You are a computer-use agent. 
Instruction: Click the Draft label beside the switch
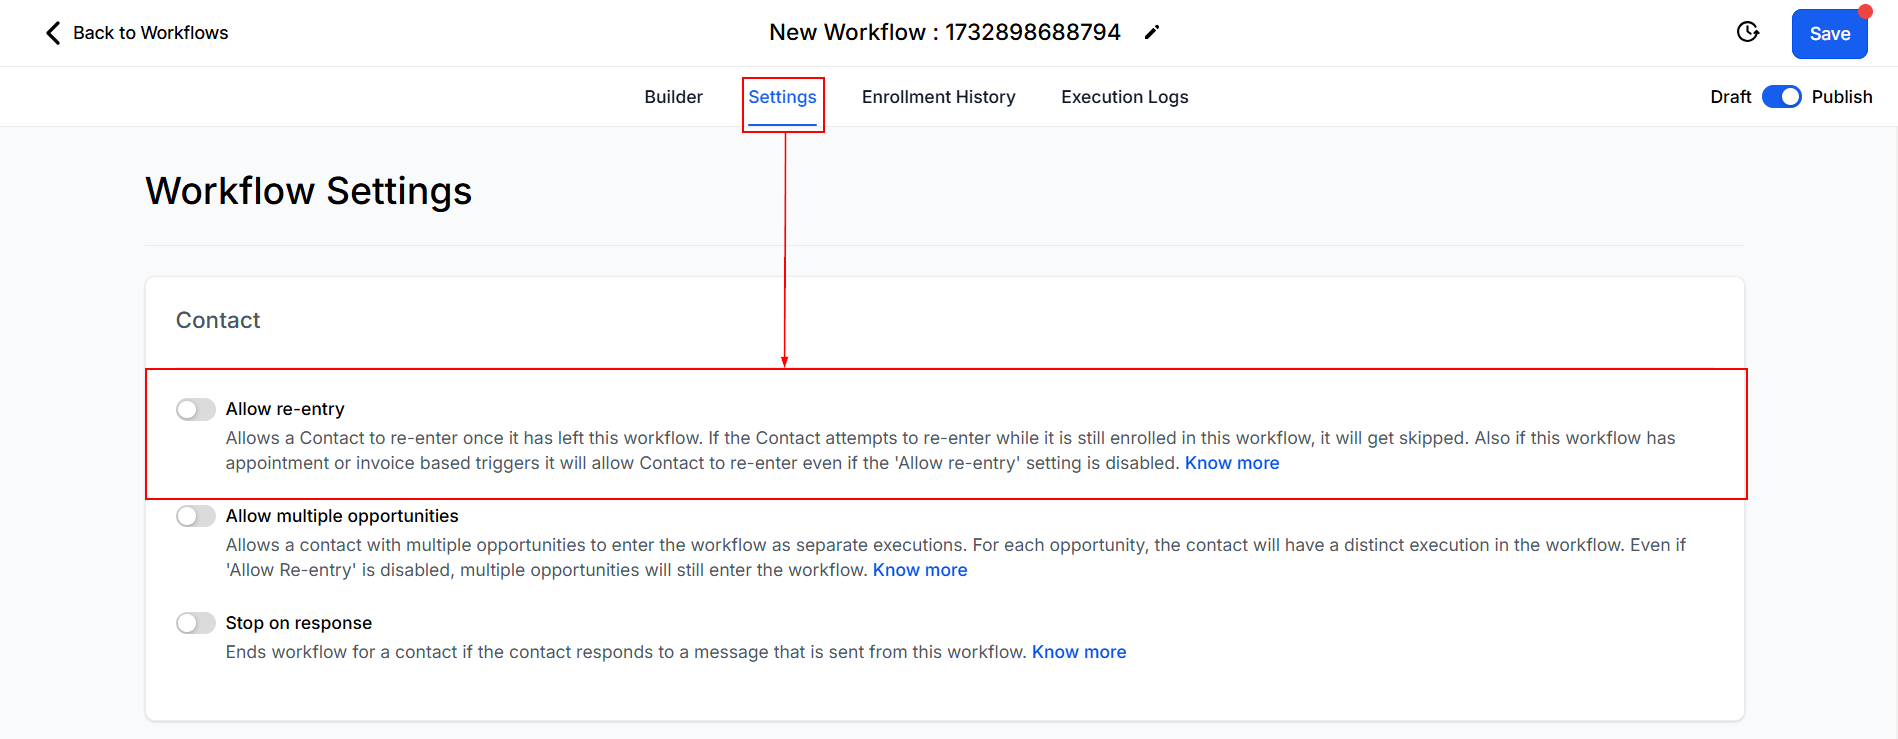(1730, 97)
